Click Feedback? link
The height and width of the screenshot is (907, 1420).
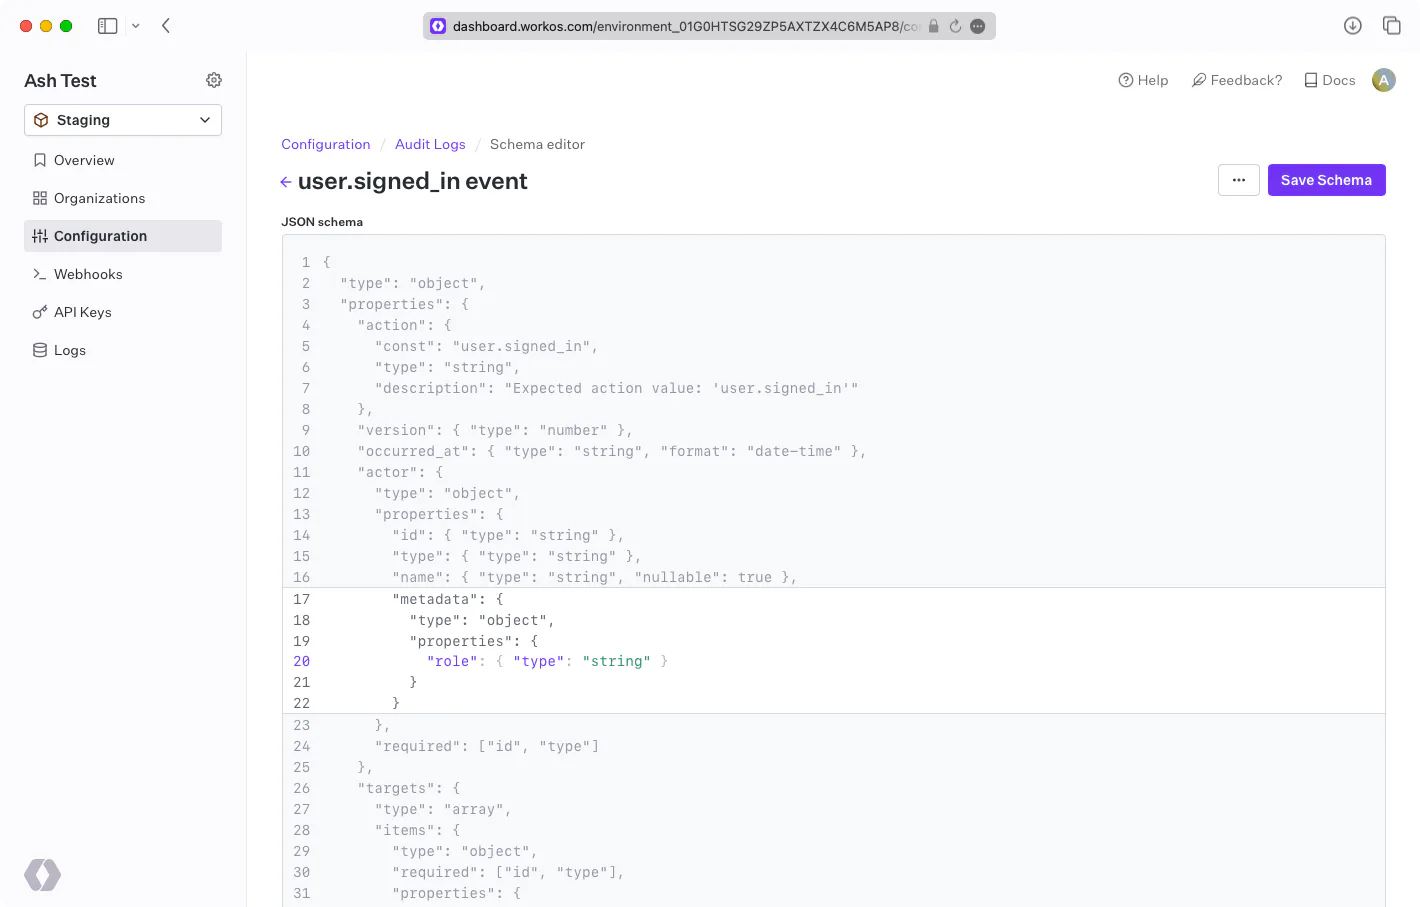(x=1237, y=80)
